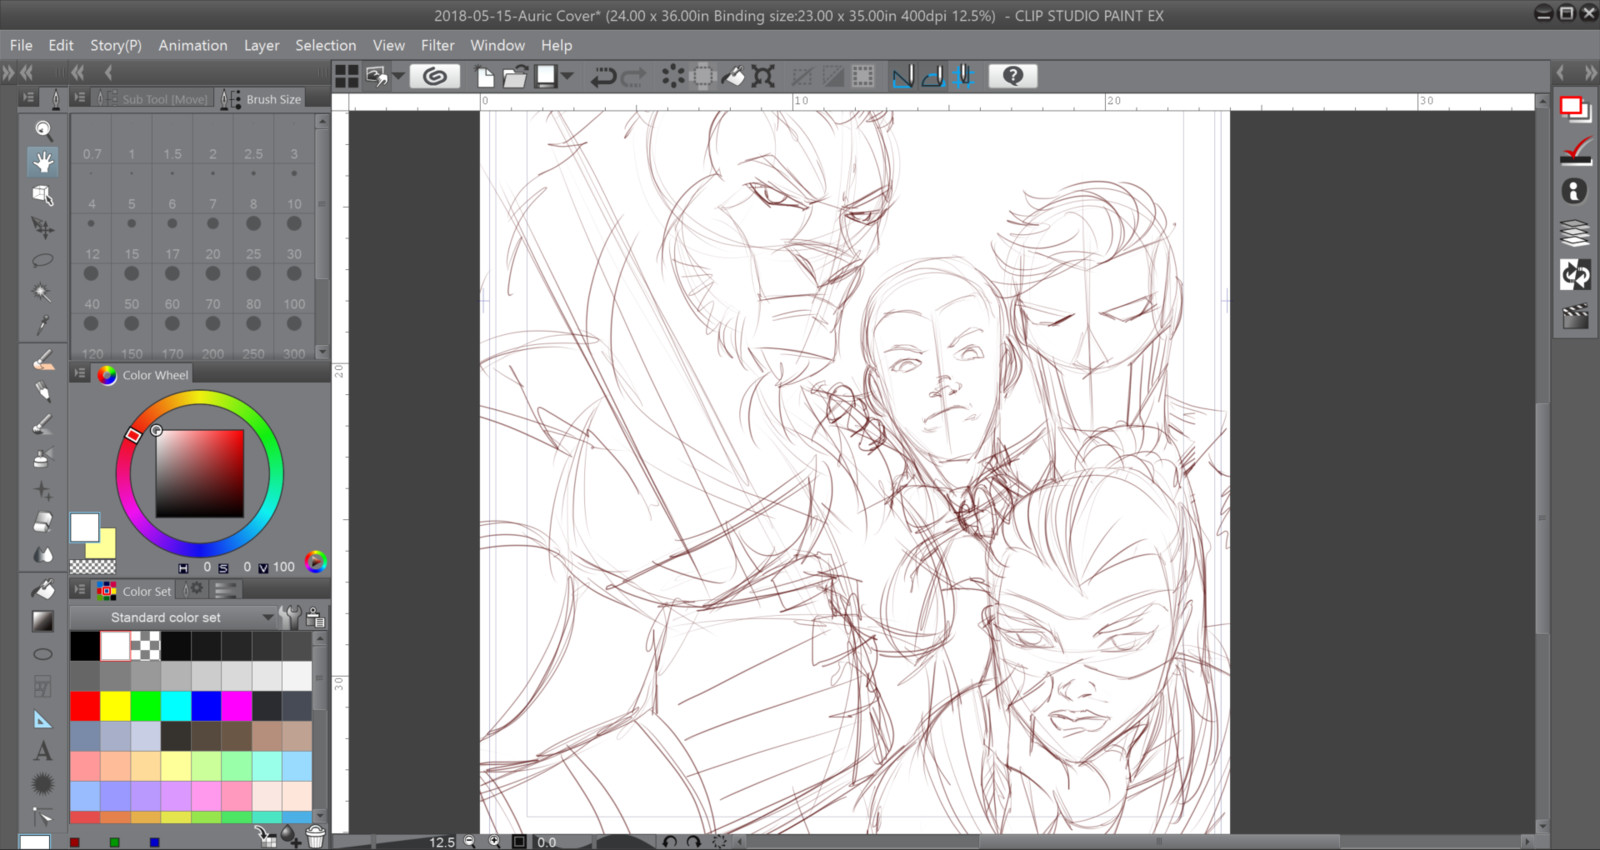Select the Pen tool
This screenshot has height=850, width=1600.
tap(43, 360)
